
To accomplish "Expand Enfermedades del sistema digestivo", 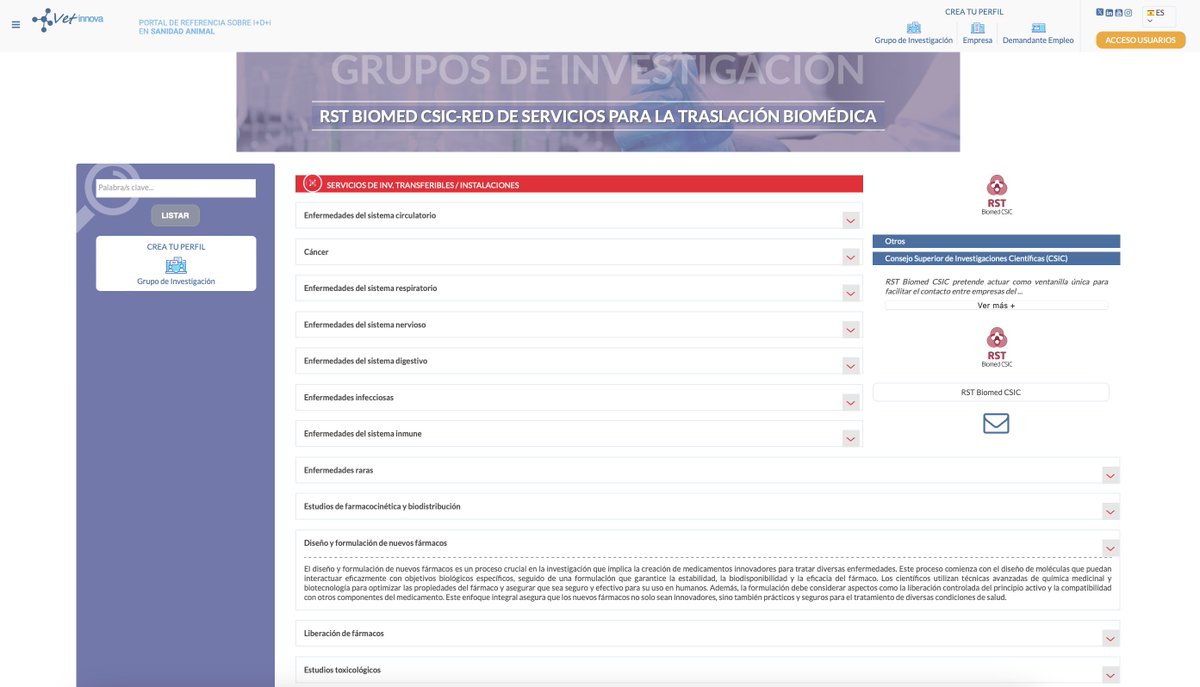I will [851, 366].
